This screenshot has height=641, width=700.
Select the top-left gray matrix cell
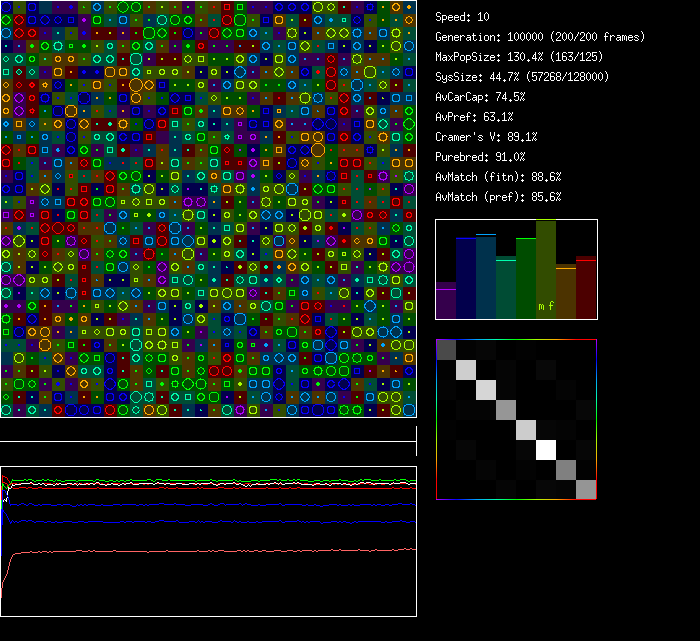coord(446,349)
